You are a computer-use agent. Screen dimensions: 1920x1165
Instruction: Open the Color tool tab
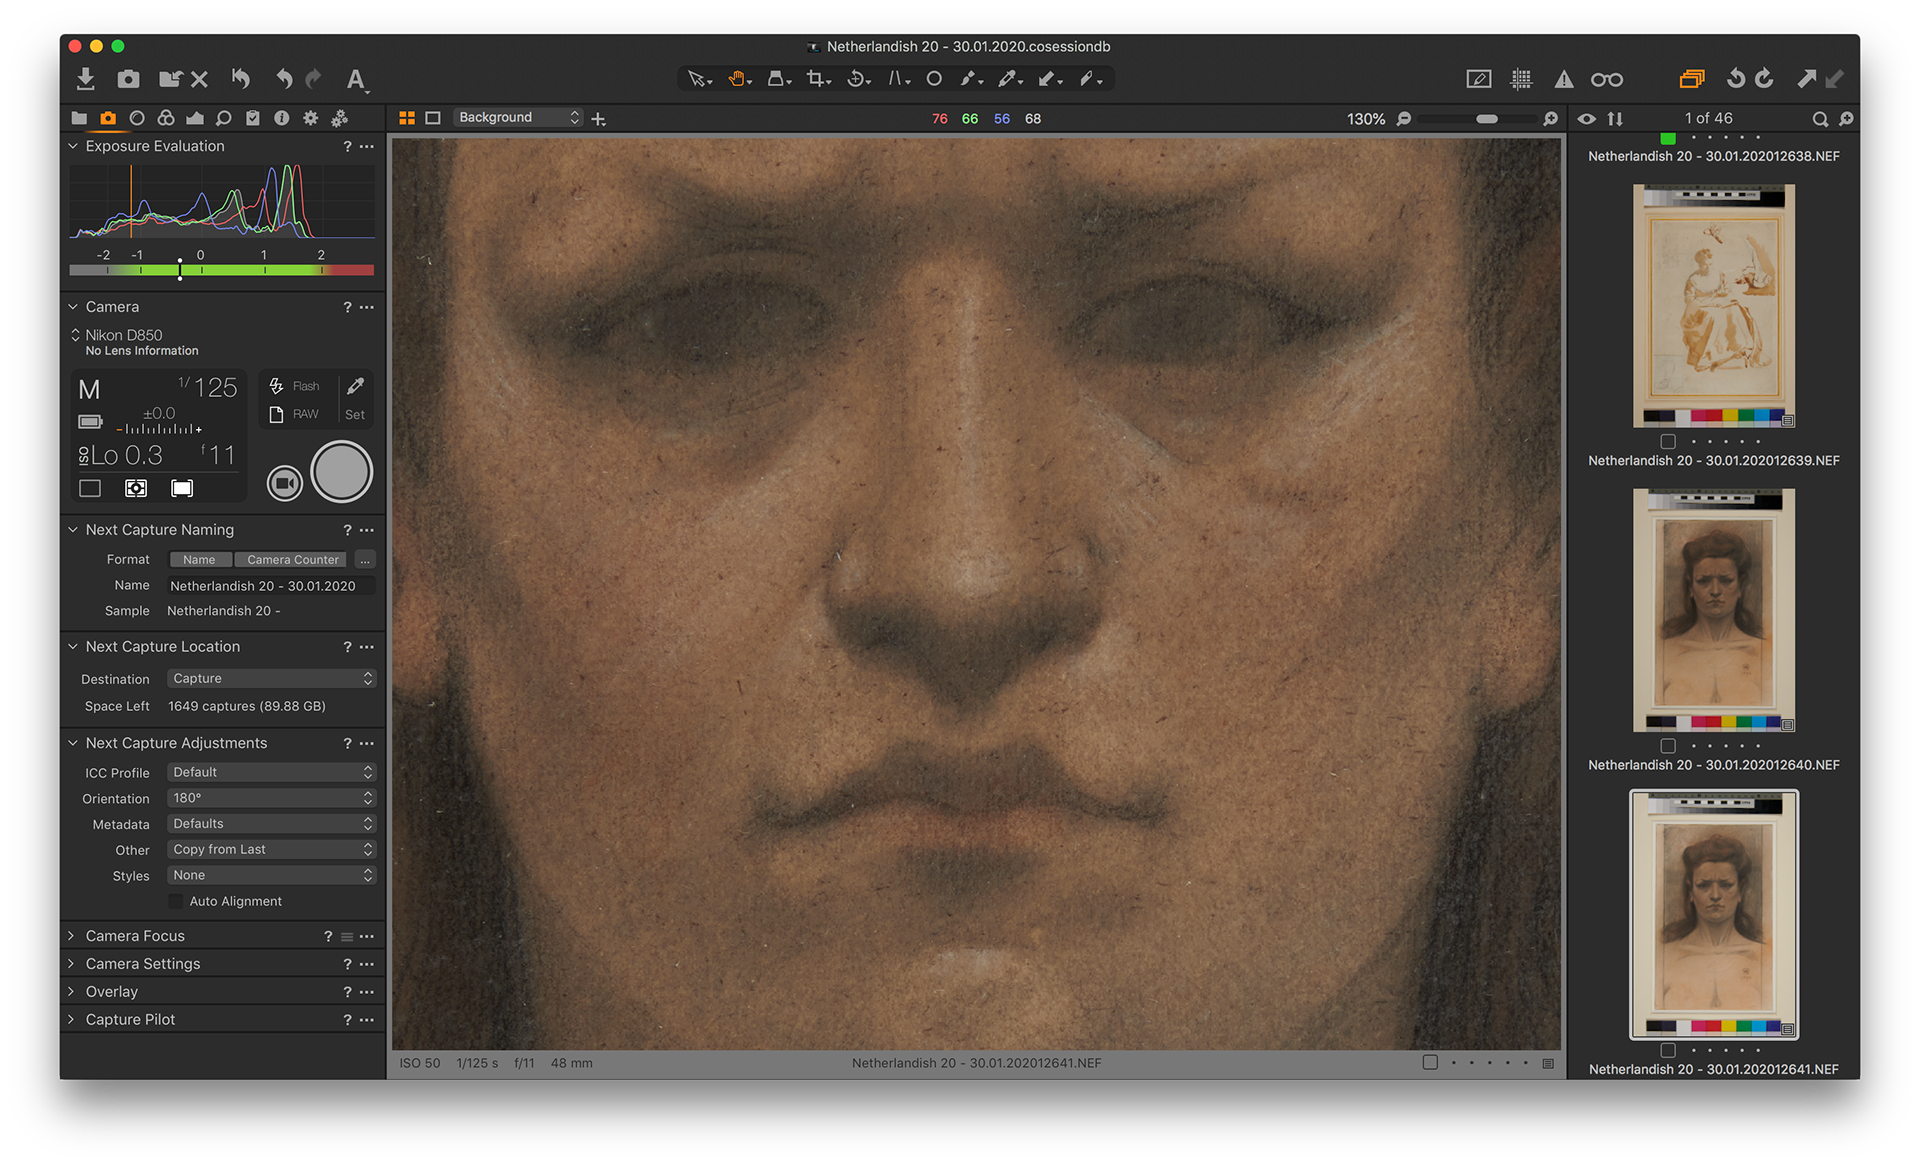pyautogui.click(x=166, y=118)
